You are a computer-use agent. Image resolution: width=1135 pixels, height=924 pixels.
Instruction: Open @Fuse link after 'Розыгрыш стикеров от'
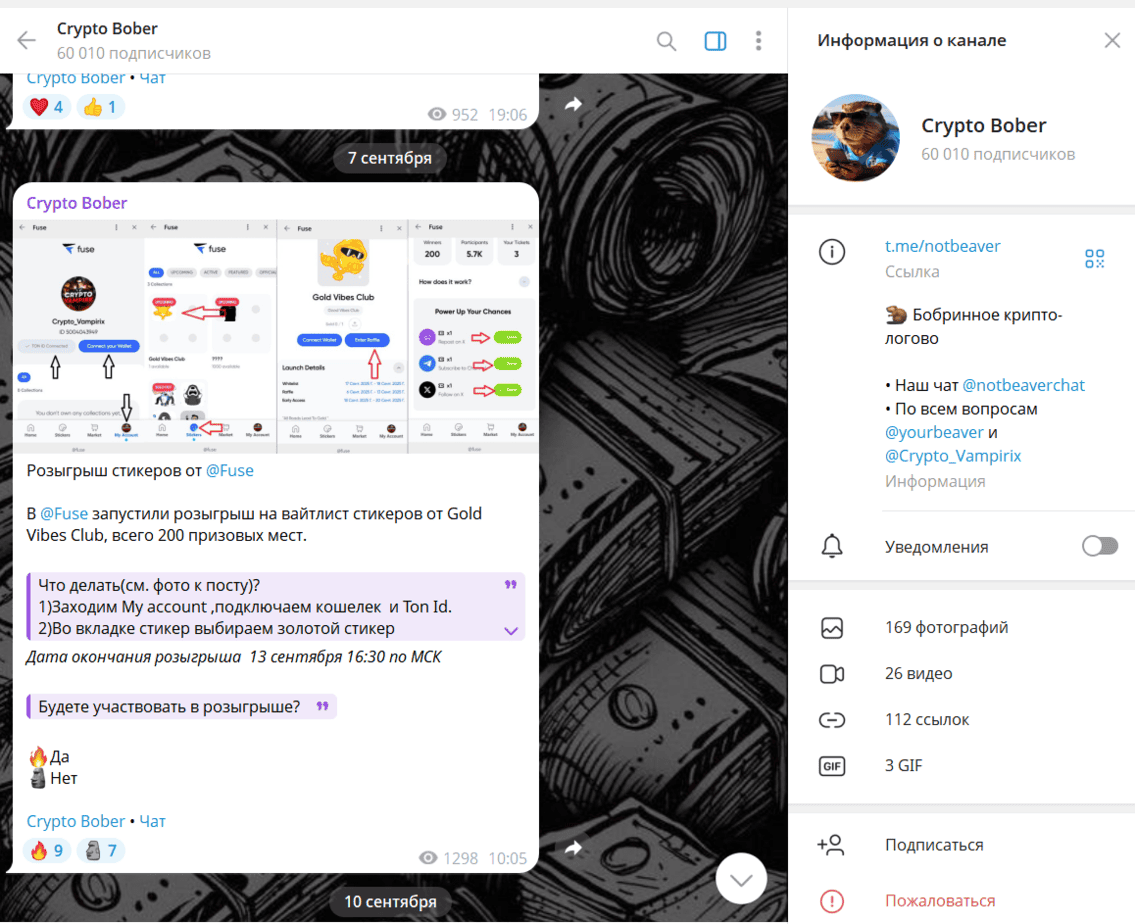coord(229,470)
